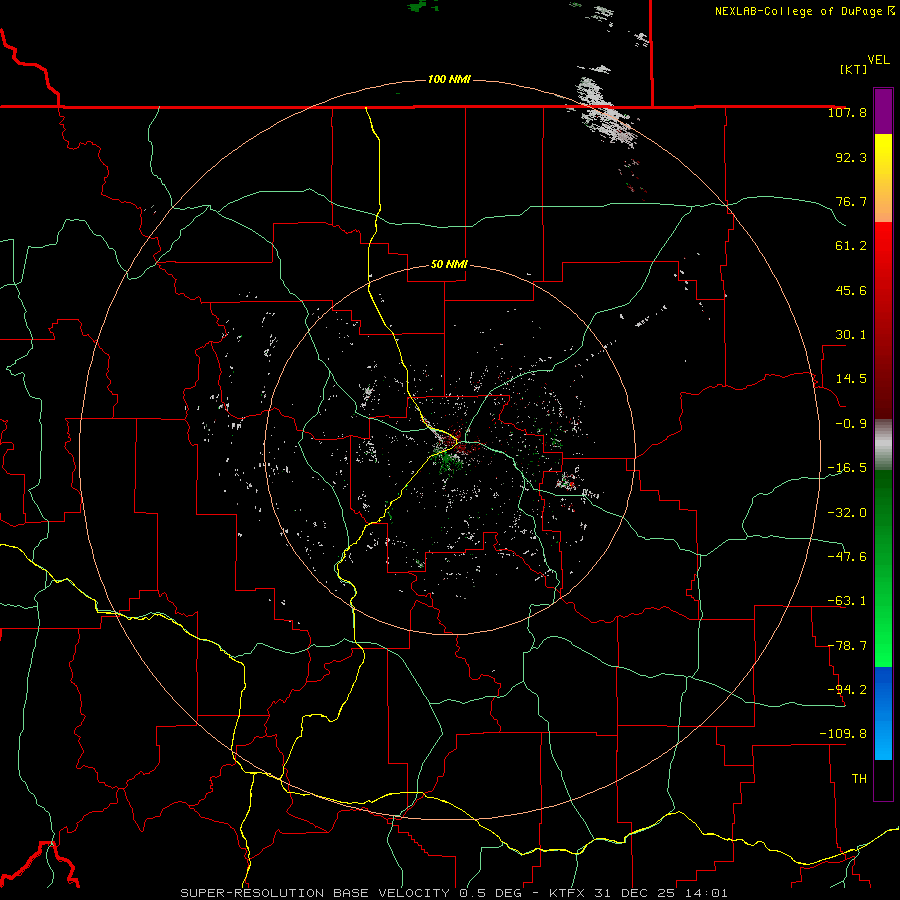900x900 pixels.
Task: Click the -16.5 velocity scale value
Action: pyautogui.click(x=847, y=468)
